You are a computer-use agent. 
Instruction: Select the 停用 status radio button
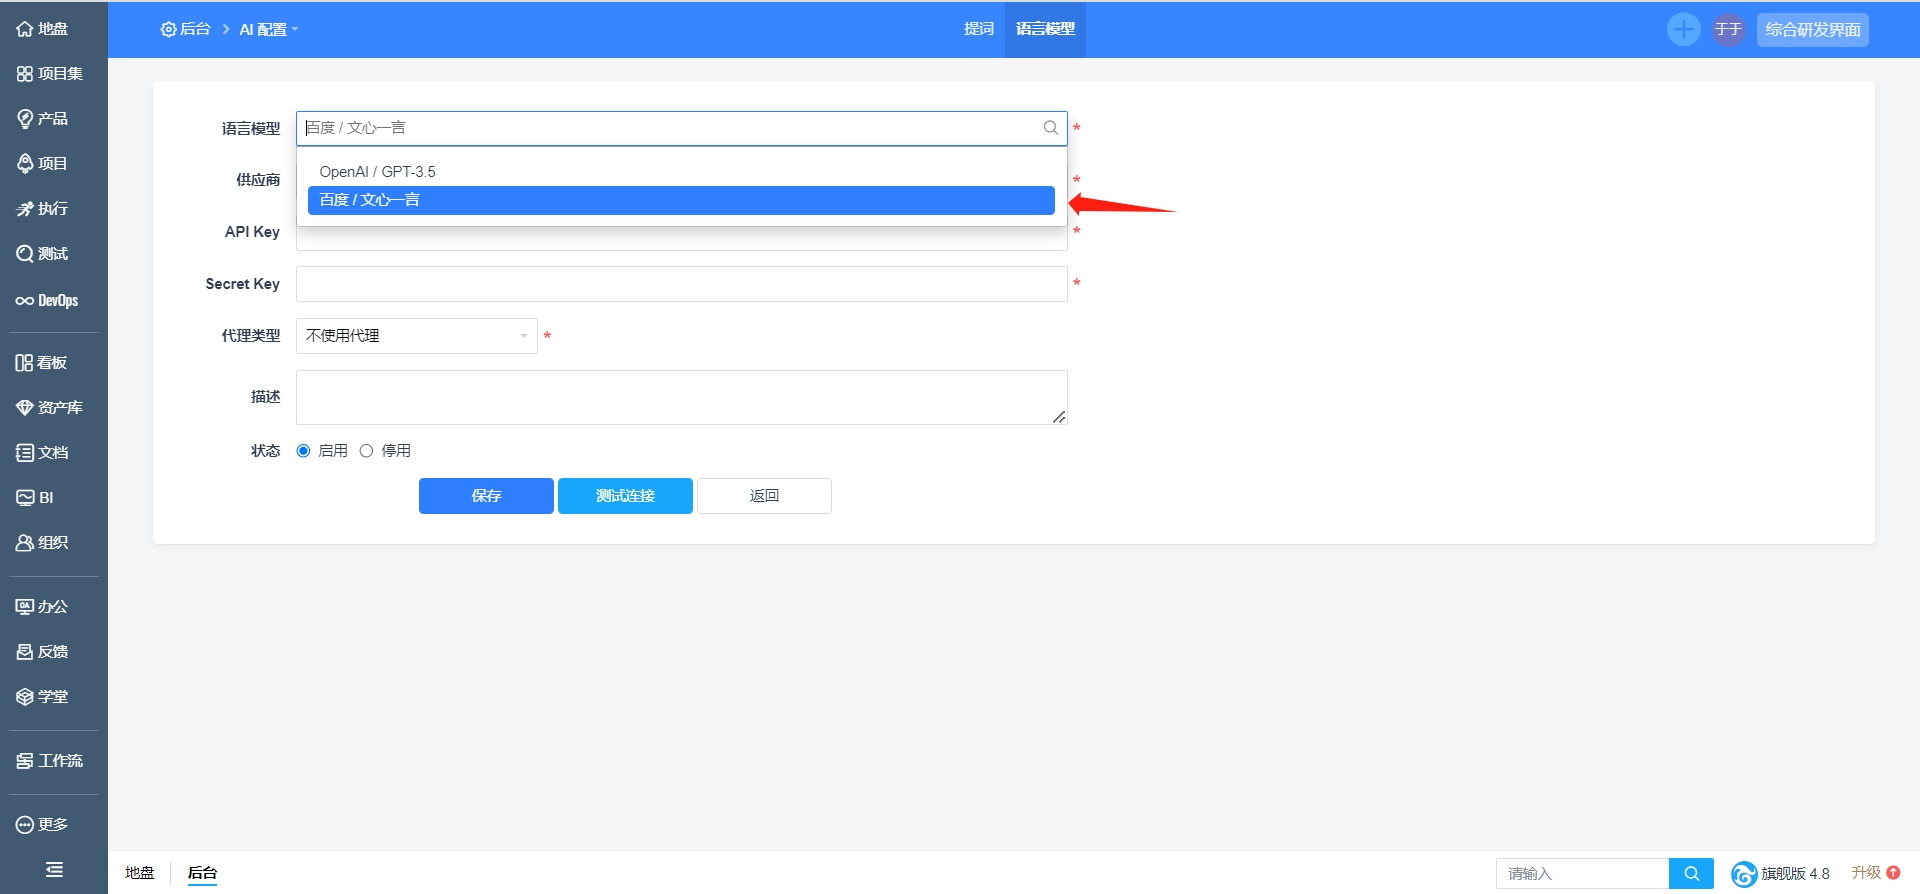(x=366, y=451)
